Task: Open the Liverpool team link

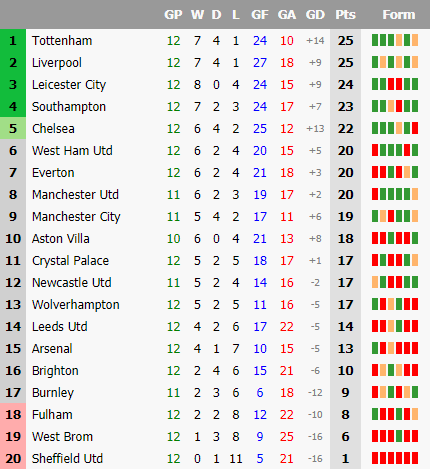Action: coord(57,63)
